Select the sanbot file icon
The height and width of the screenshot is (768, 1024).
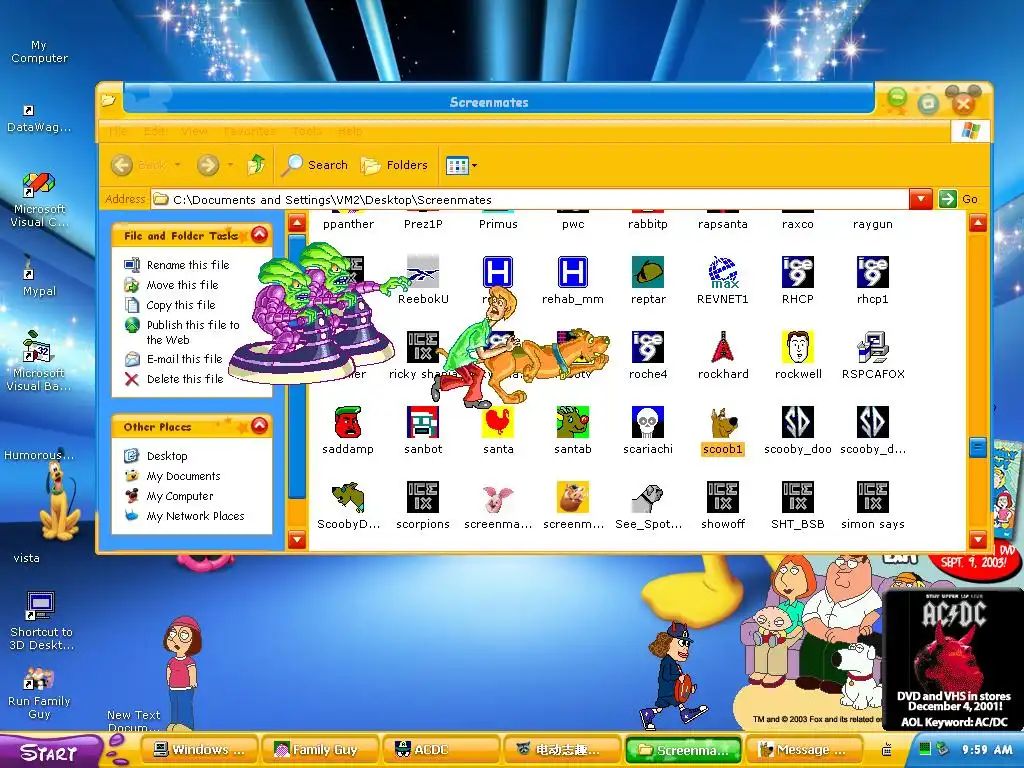click(x=423, y=422)
